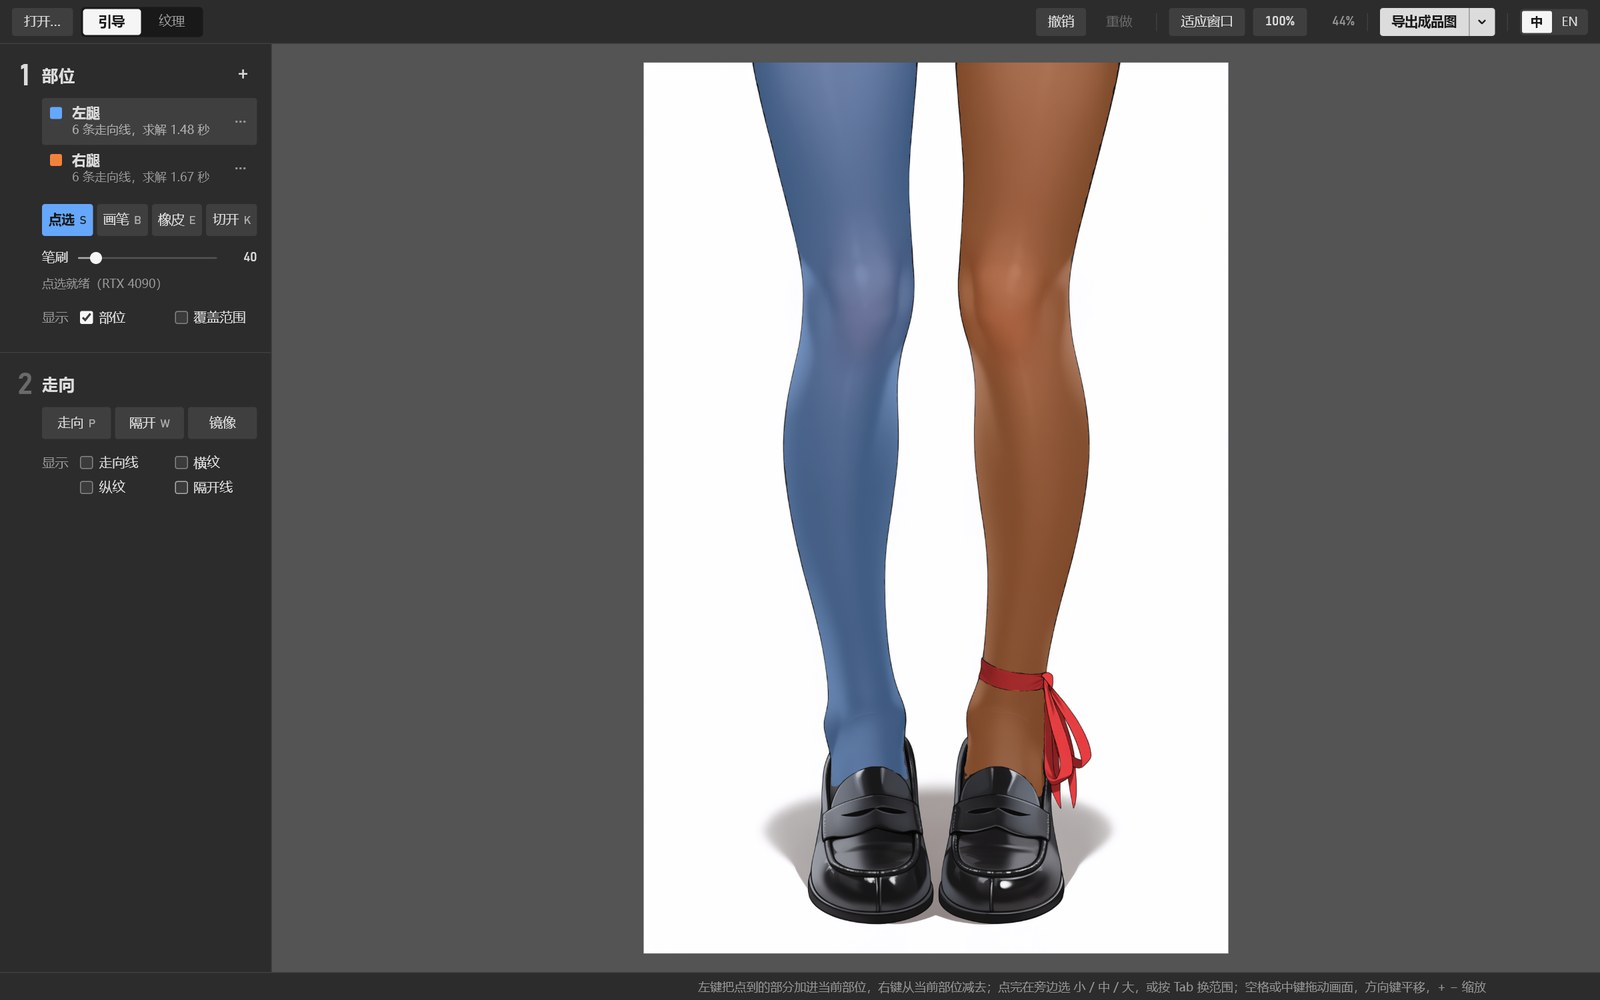Viewport: 1600px width, 1000px height.
Task: Set zoom to 100%
Action: point(1280,21)
